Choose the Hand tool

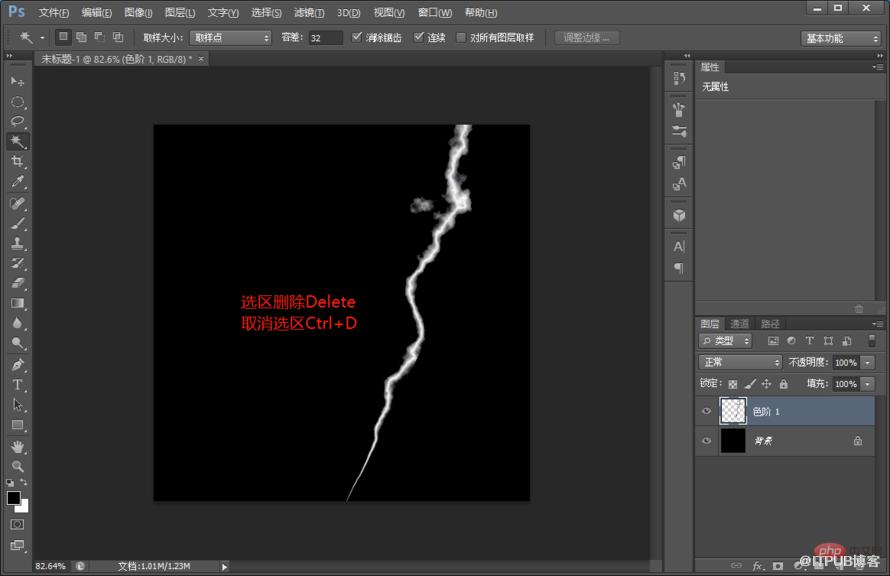18,447
